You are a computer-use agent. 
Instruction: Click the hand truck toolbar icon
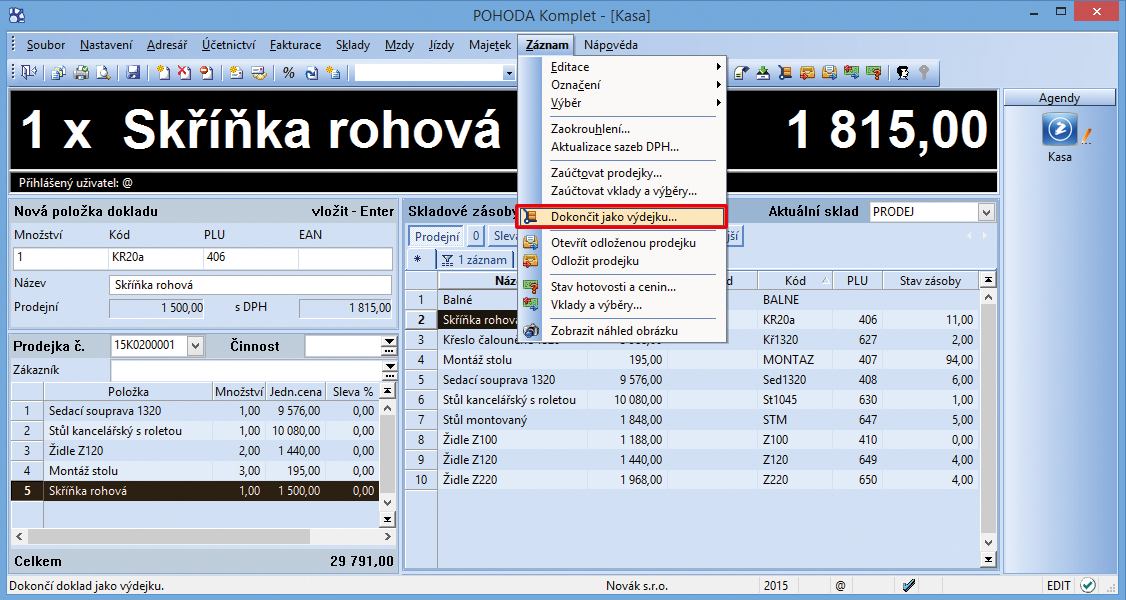785,72
